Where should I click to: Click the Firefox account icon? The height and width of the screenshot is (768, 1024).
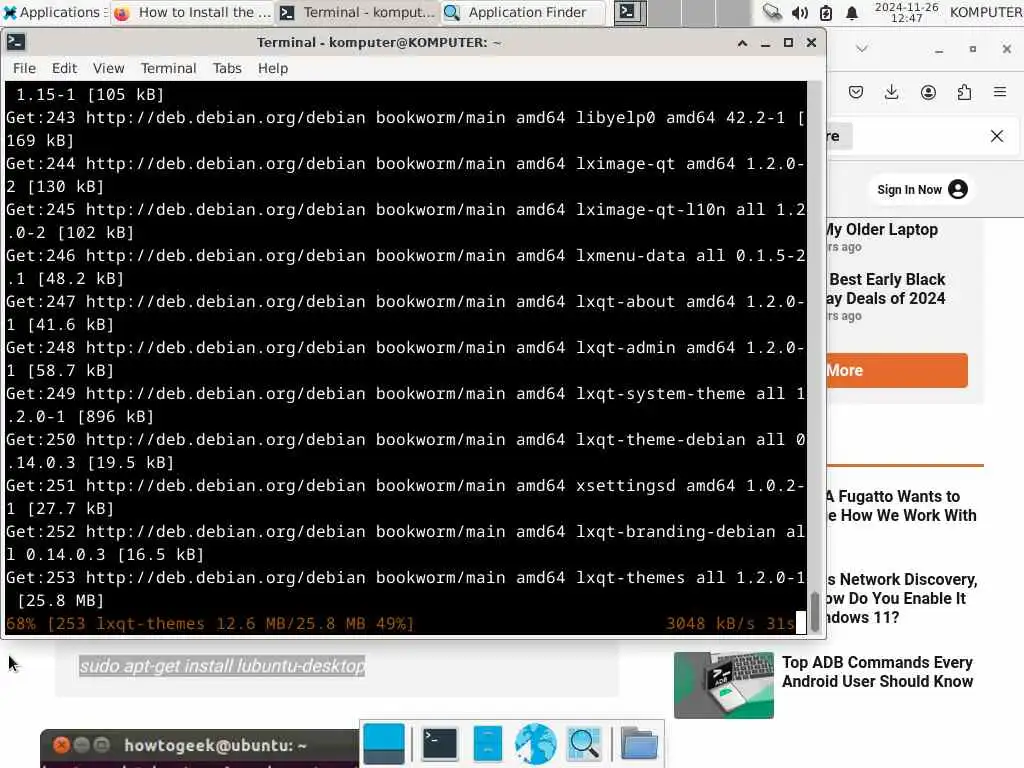928,92
